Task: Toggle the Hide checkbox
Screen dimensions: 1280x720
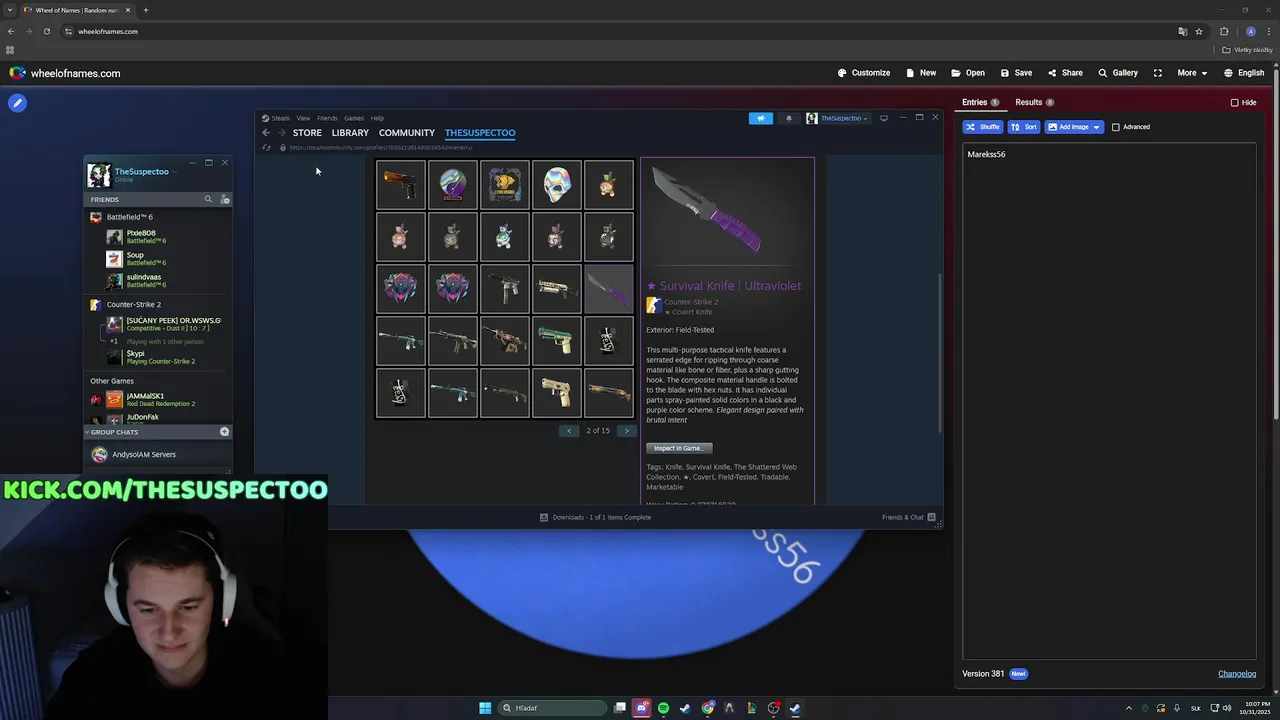Action: click(x=1234, y=102)
